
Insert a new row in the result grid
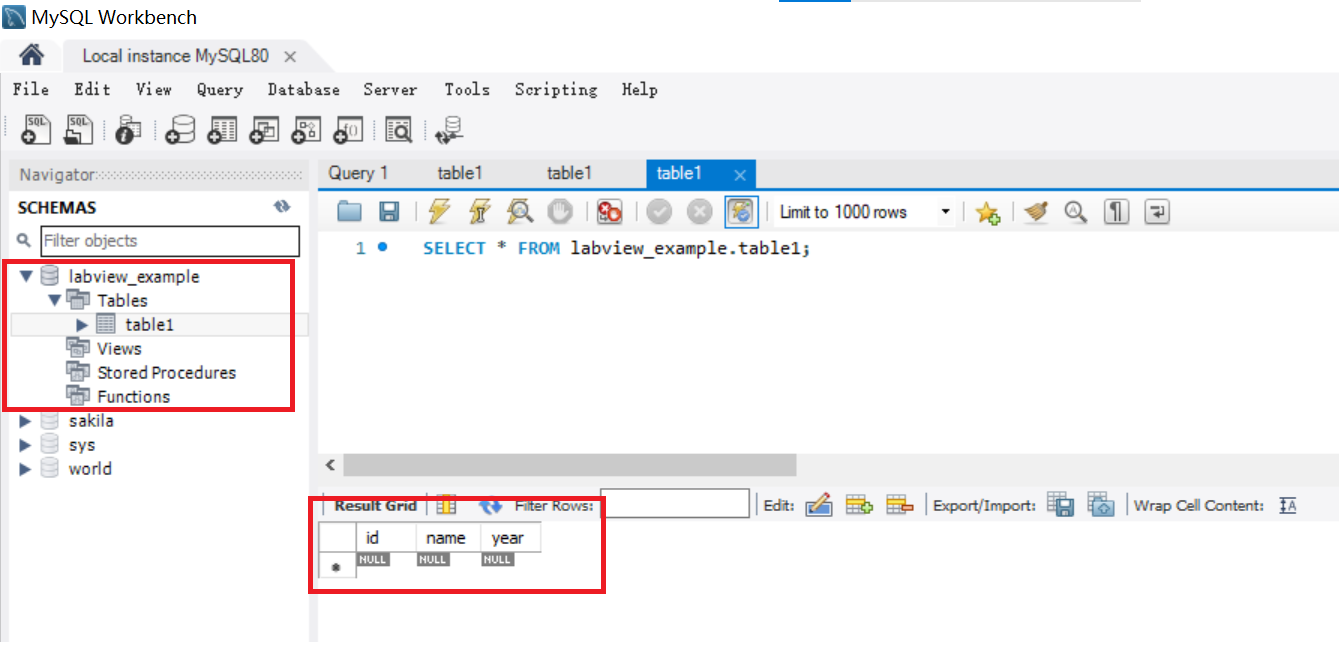860,505
